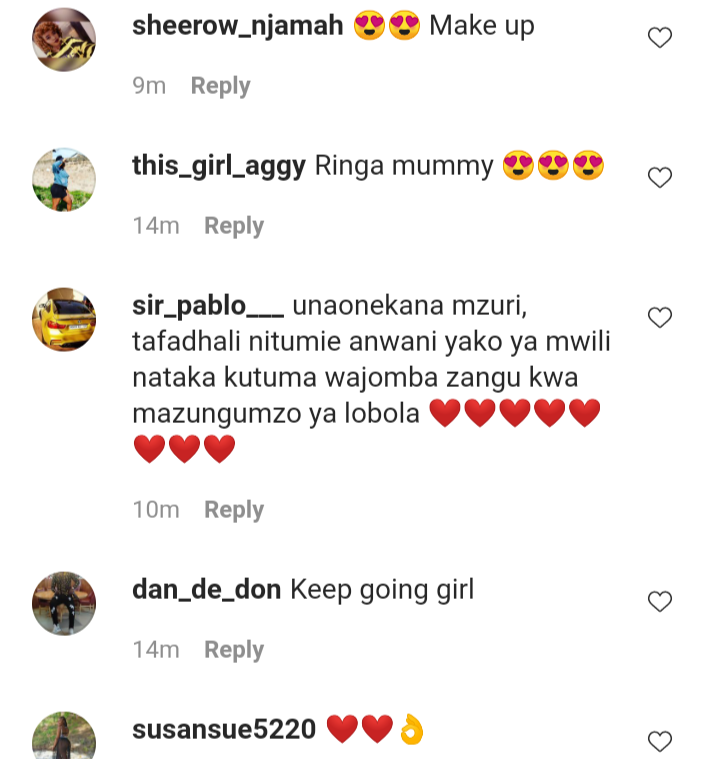720x759 pixels.
Task: Like dan_de_don's Keep going girl comment
Action: [659, 601]
